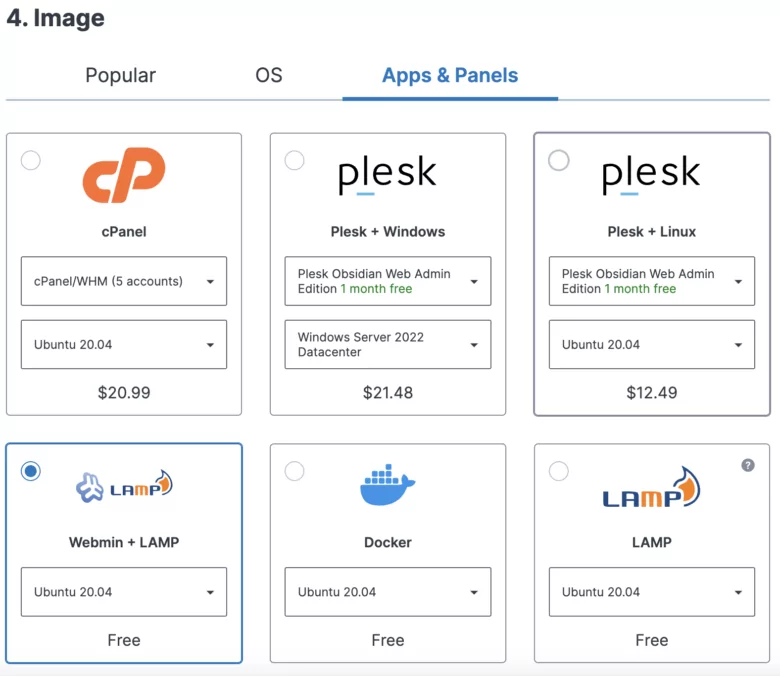Image resolution: width=780 pixels, height=676 pixels.
Task: Click the Plesk logo above Plesk + Linux
Action: click(x=651, y=174)
